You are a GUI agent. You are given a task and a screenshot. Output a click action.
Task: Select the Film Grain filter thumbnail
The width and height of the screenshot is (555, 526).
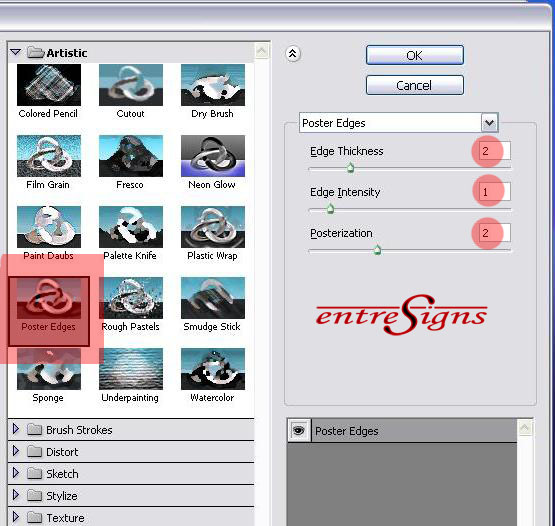click(49, 156)
